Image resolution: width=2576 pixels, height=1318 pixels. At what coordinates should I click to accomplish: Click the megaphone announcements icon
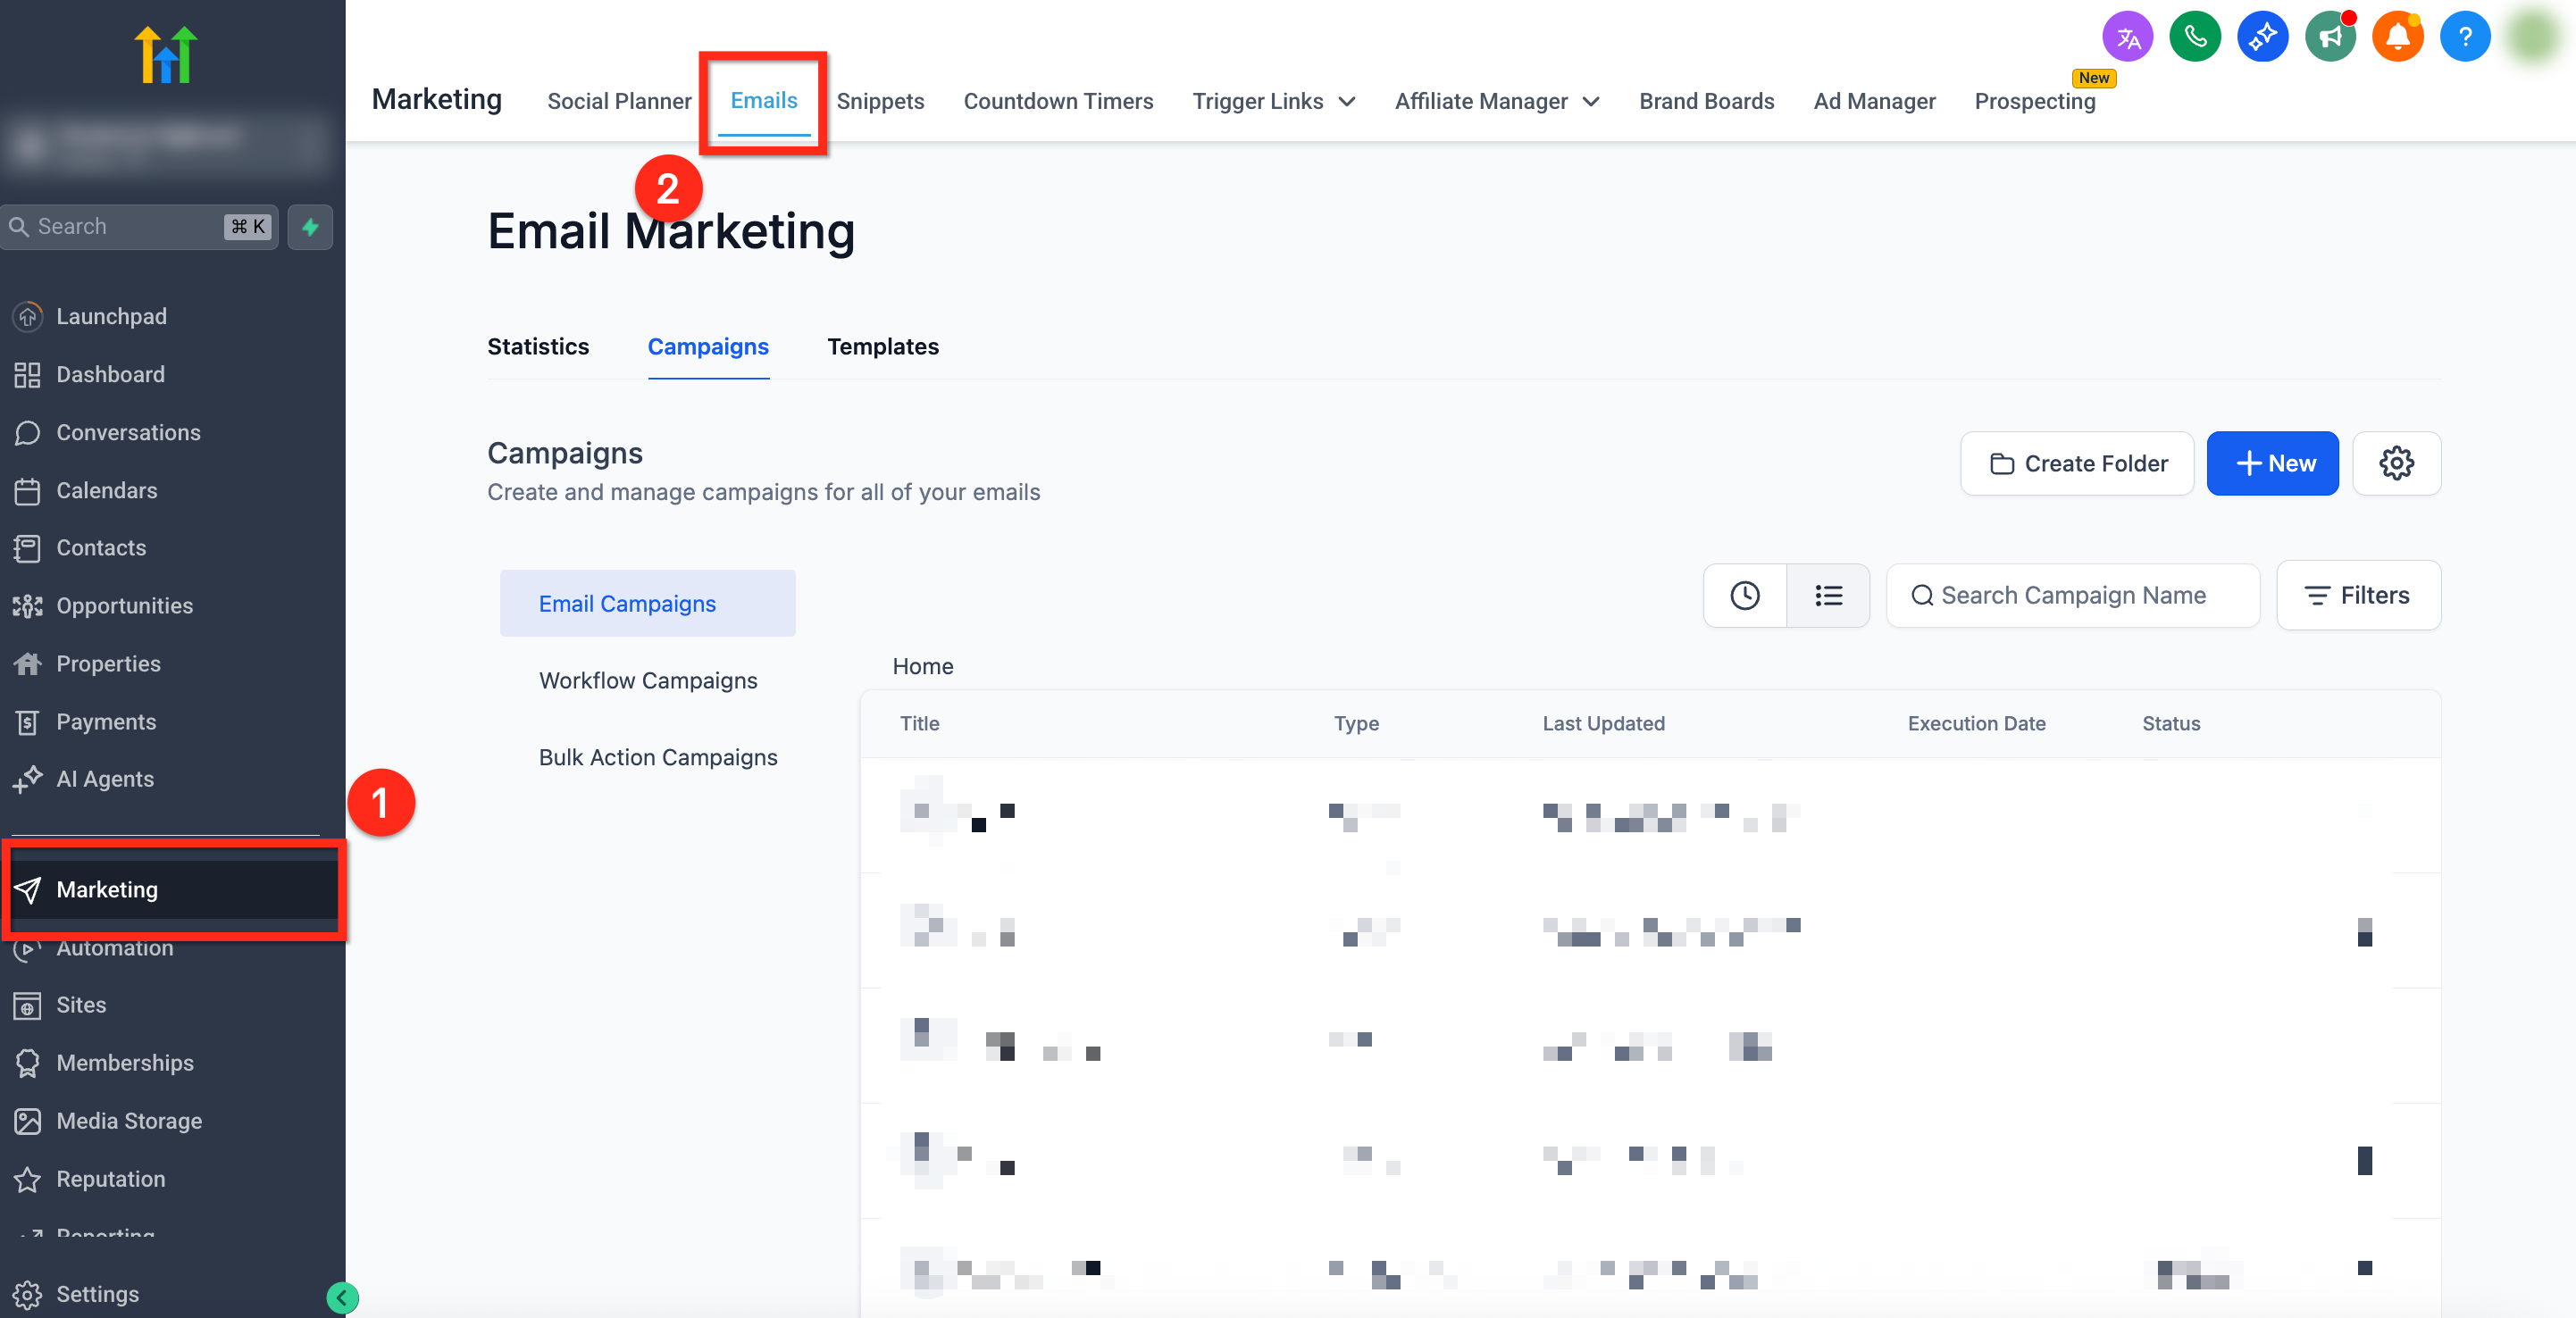pyautogui.click(x=2330, y=37)
